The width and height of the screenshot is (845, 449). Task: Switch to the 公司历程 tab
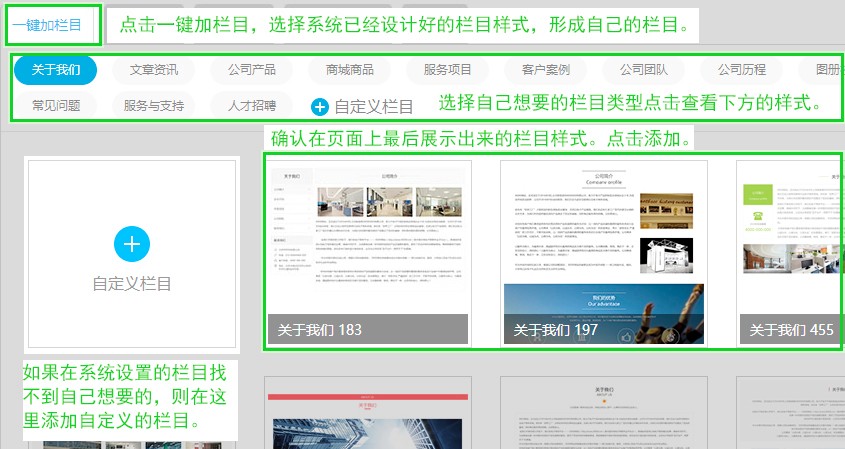(741, 70)
